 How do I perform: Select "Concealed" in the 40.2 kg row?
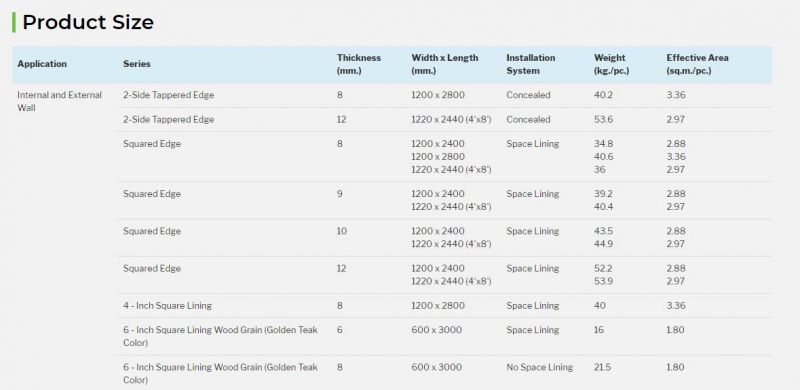[528, 95]
